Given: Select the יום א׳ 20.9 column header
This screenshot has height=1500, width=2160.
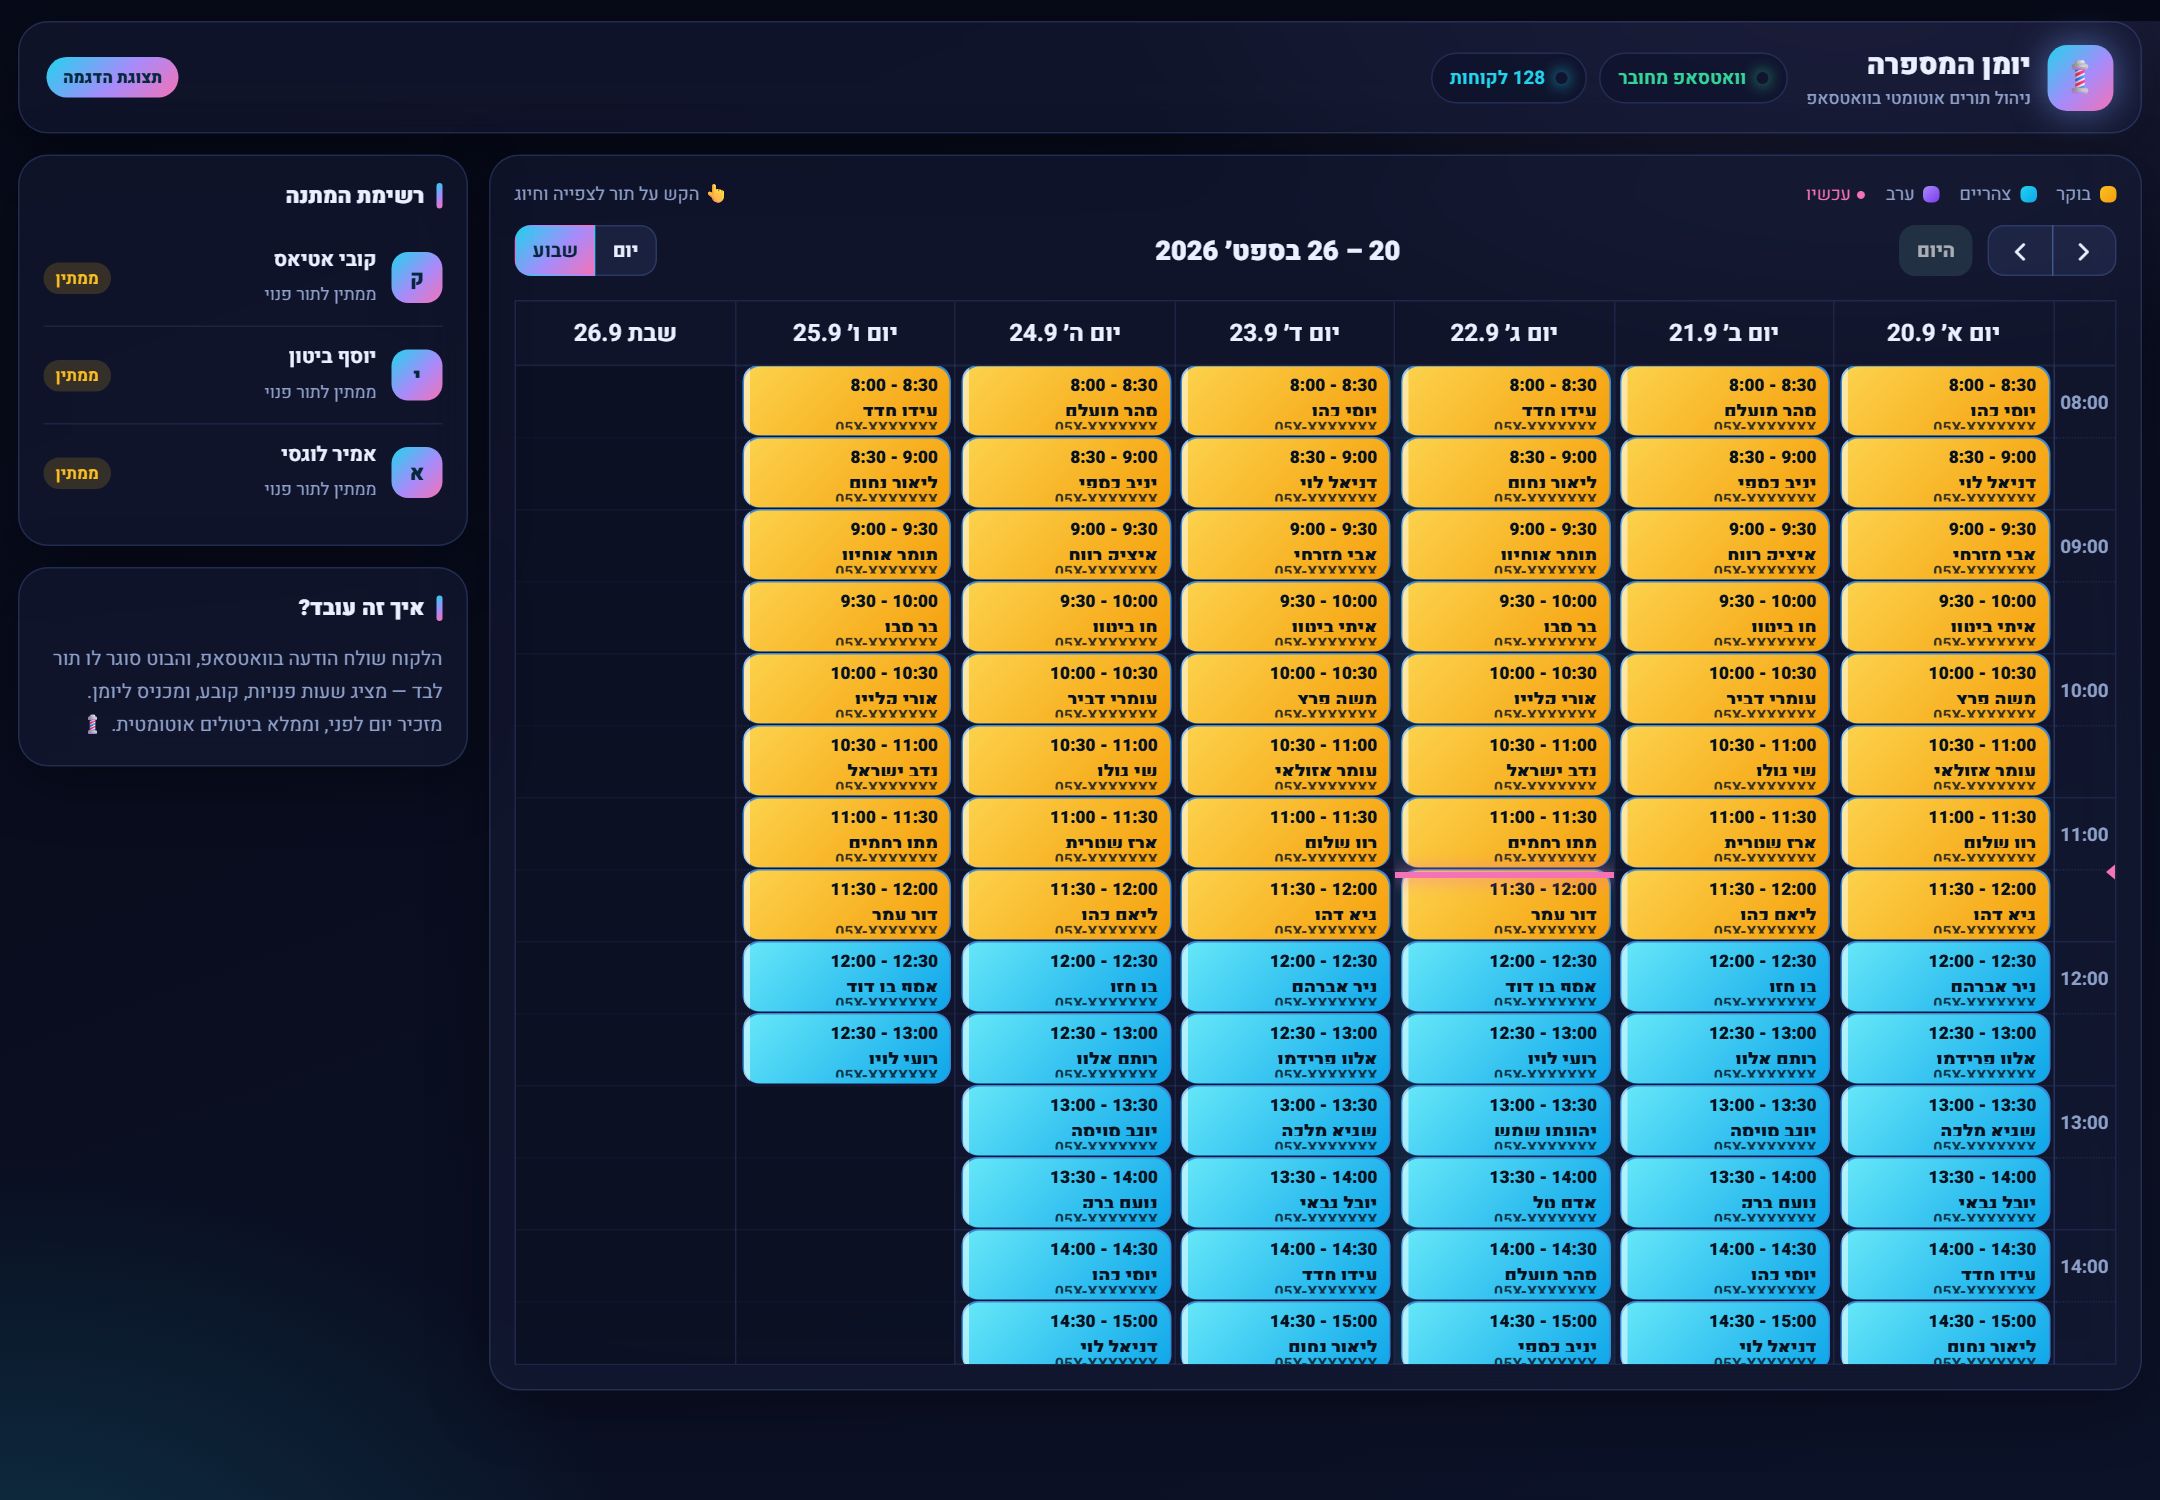Looking at the screenshot, I should point(1943,333).
